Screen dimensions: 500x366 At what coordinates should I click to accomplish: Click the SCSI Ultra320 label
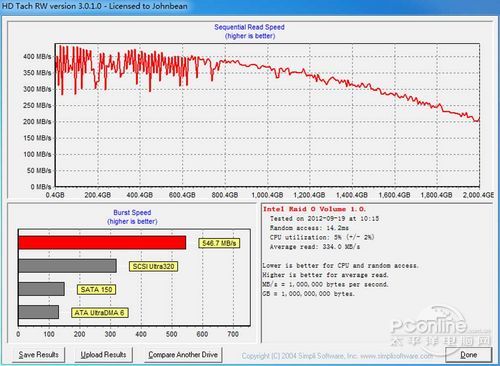pos(153,266)
